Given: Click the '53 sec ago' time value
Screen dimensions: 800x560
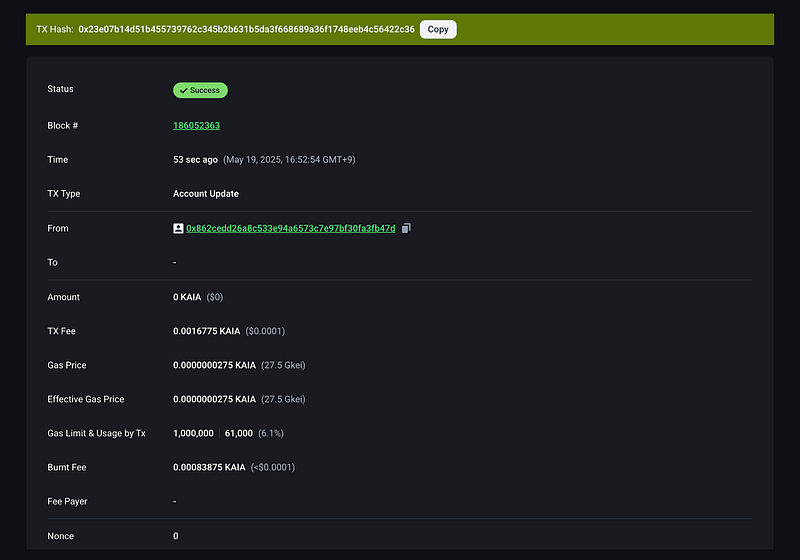Looking at the screenshot, I should pos(195,160).
